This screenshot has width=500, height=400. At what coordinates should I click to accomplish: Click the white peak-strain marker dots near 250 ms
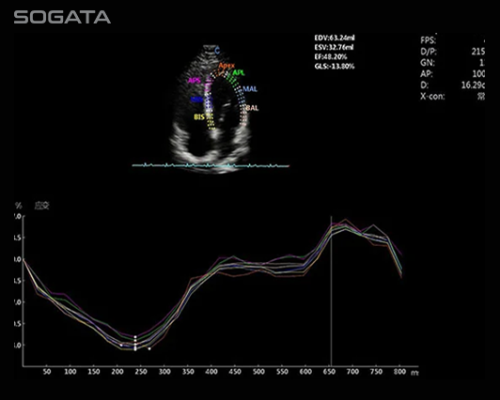pyautogui.click(x=135, y=343)
